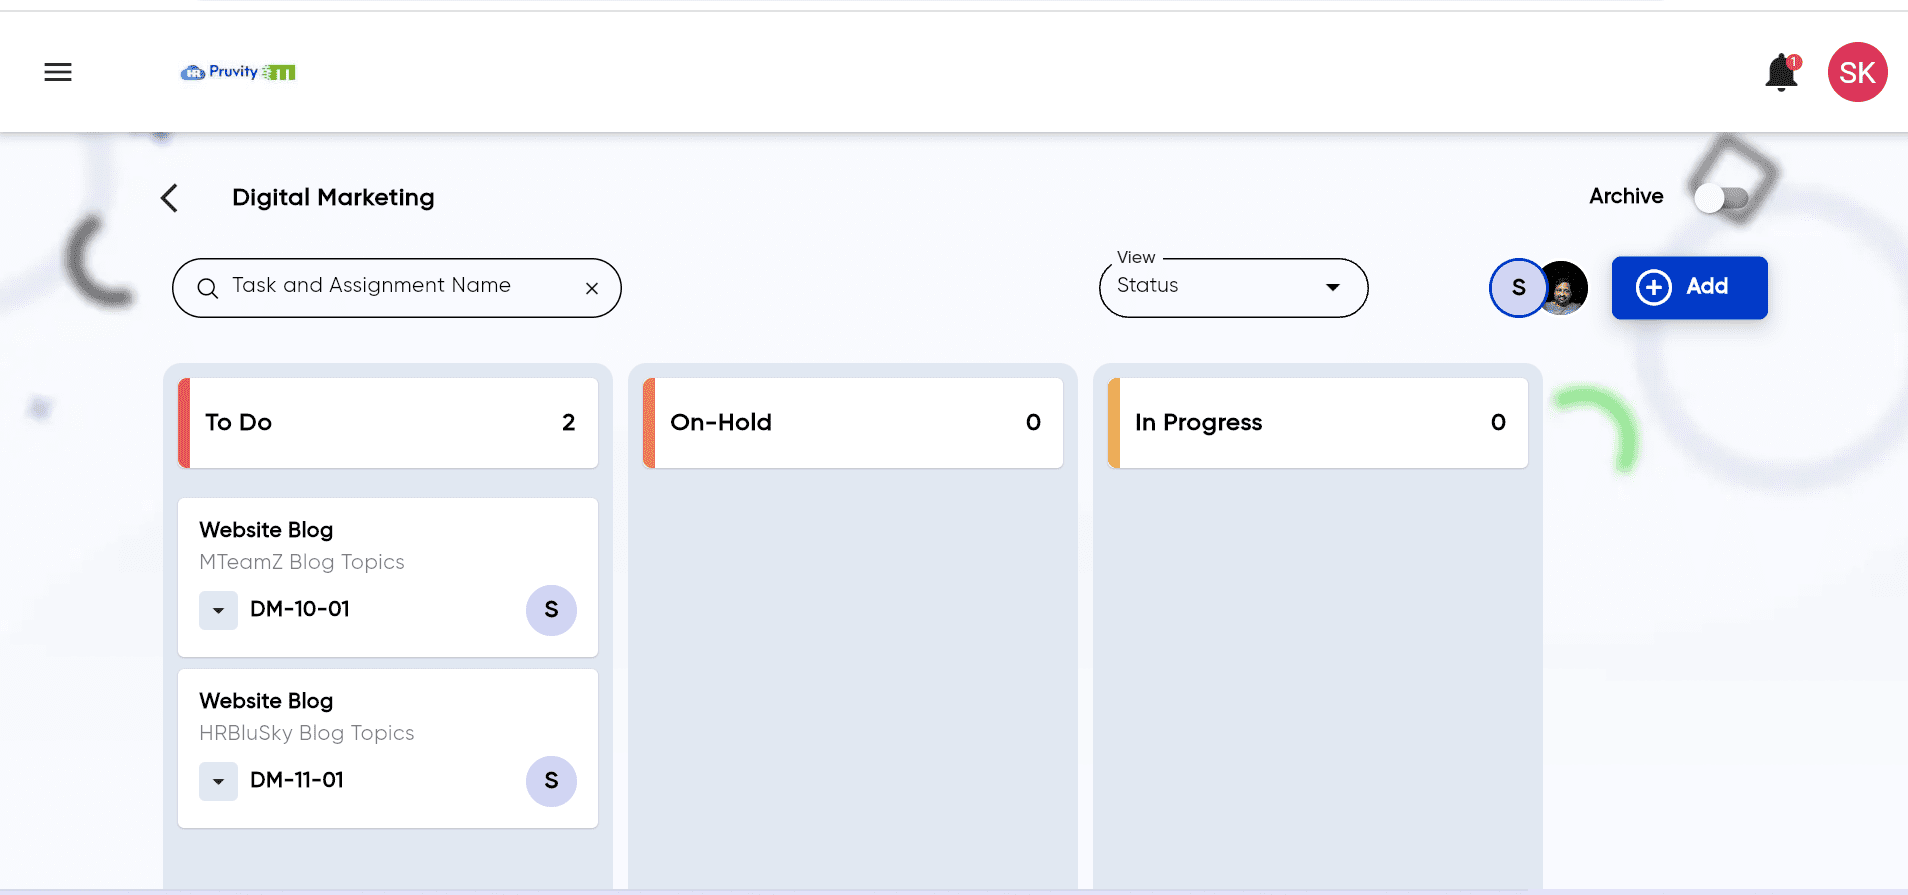Select the S member avatar filter
The width and height of the screenshot is (1908, 895).
1517,288
